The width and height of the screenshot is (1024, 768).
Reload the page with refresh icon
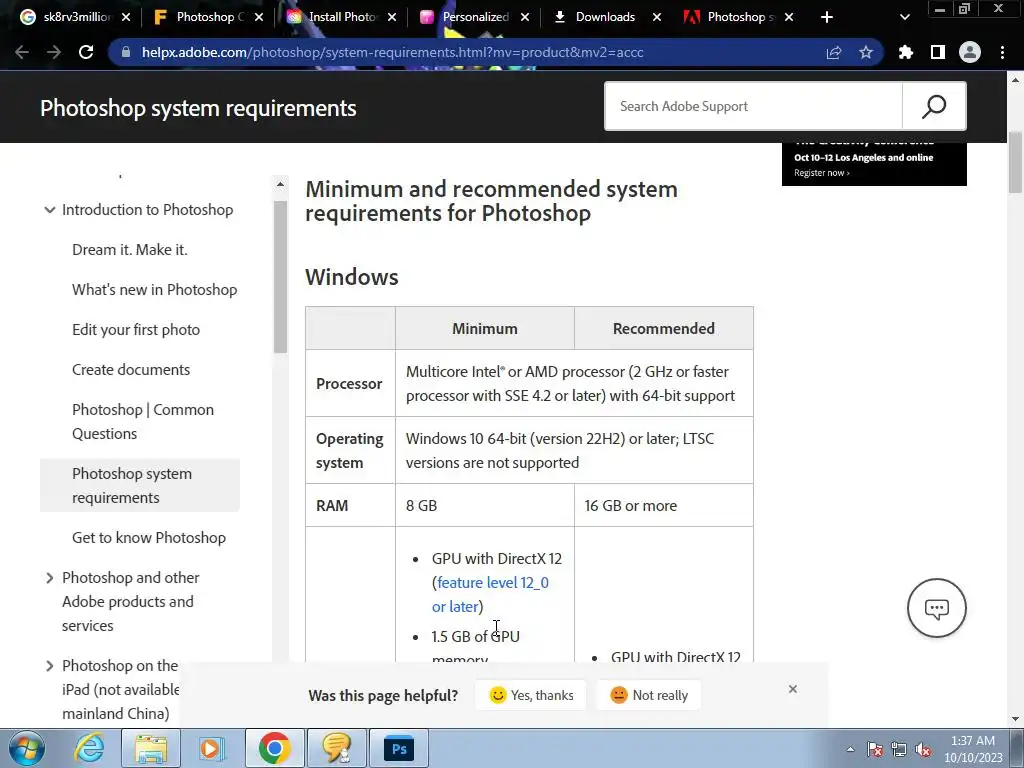coord(86,52)
